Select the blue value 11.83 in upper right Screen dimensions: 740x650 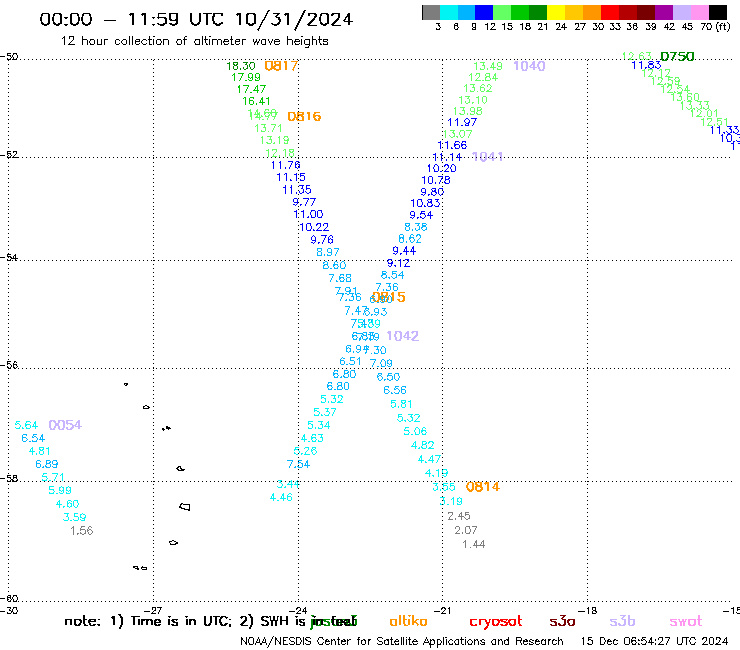(647, 66)
